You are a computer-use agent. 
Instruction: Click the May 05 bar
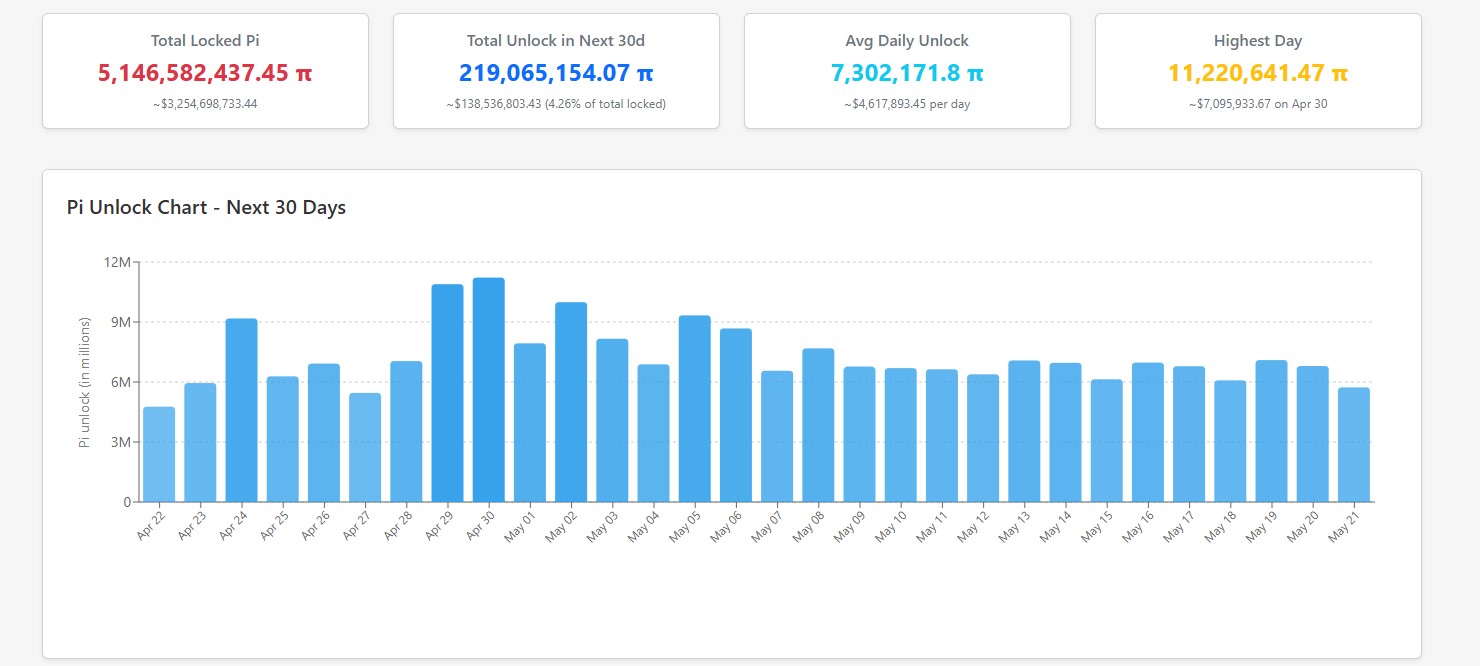694,408
